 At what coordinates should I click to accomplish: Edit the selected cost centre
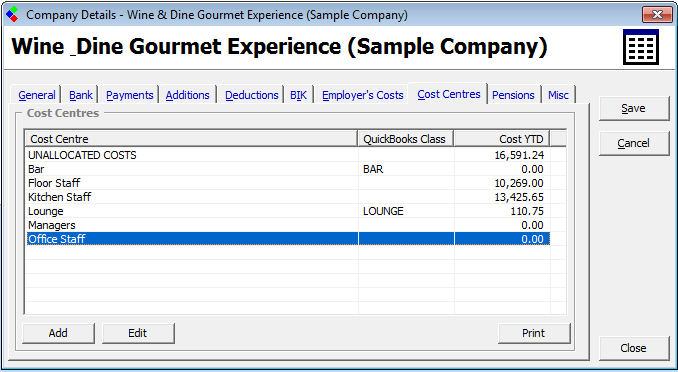pos(138,333)
